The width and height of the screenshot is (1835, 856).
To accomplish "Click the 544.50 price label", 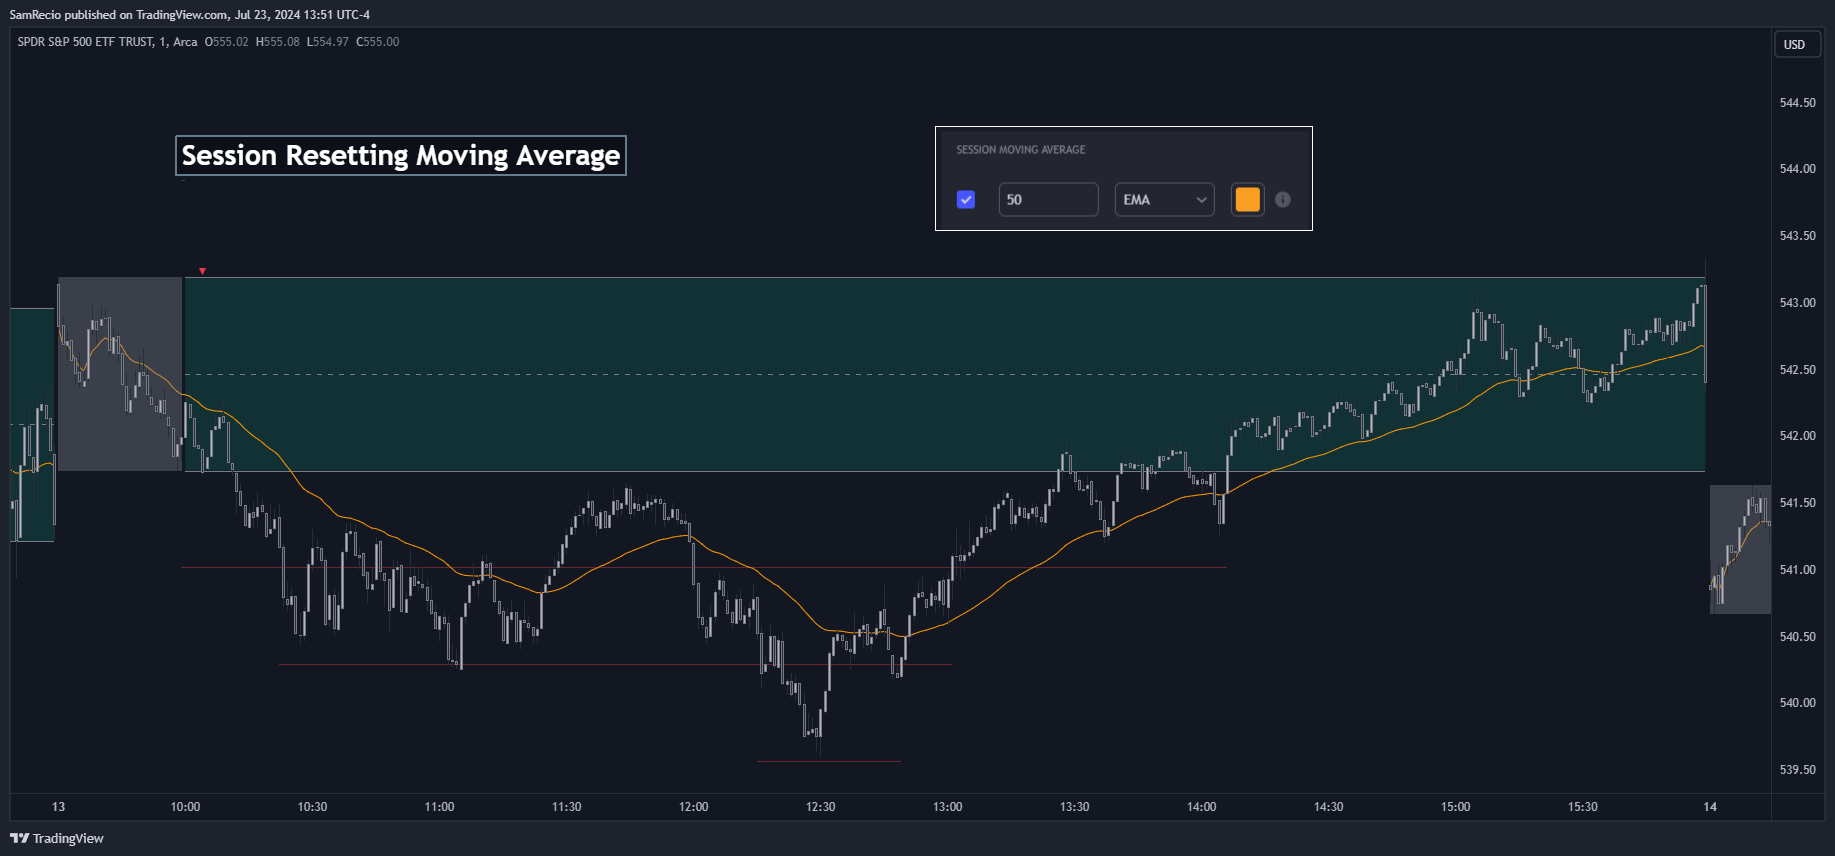I will pos(1797,103).
